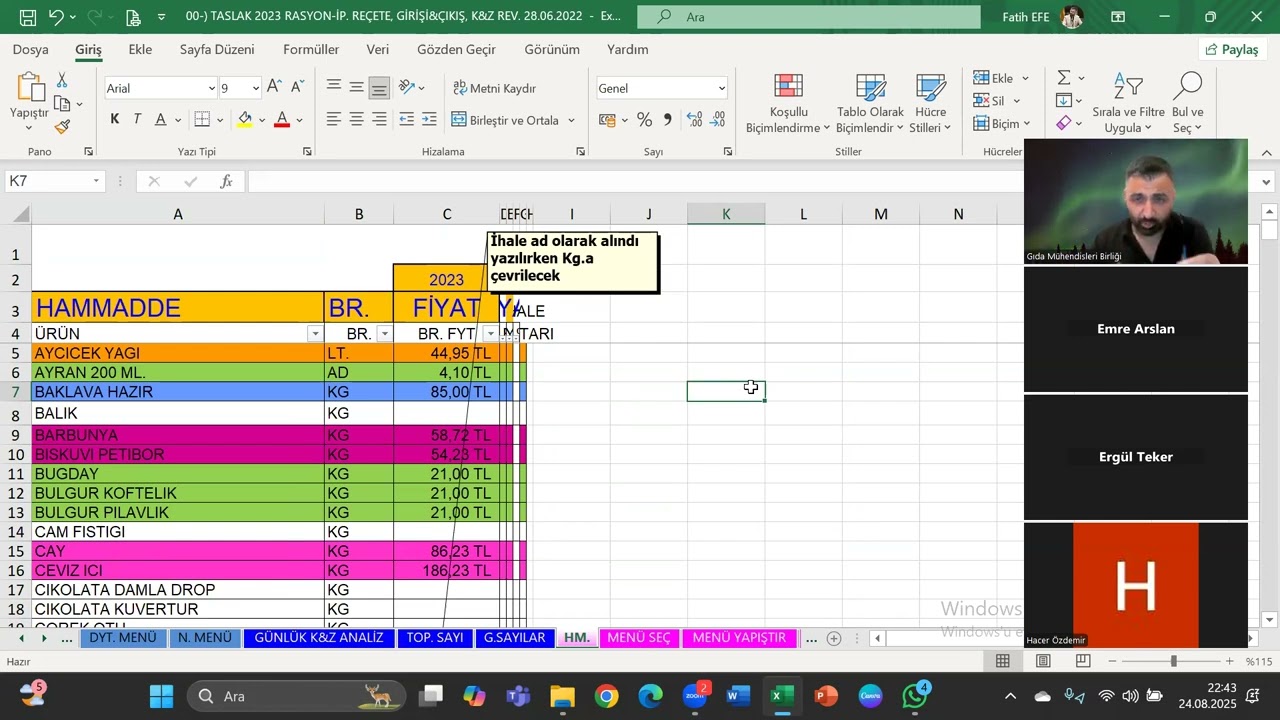Click Bul ve Seç magnifier
Screen dimensions: 1280x720
pyautogui.click(x=1188, y=104)
